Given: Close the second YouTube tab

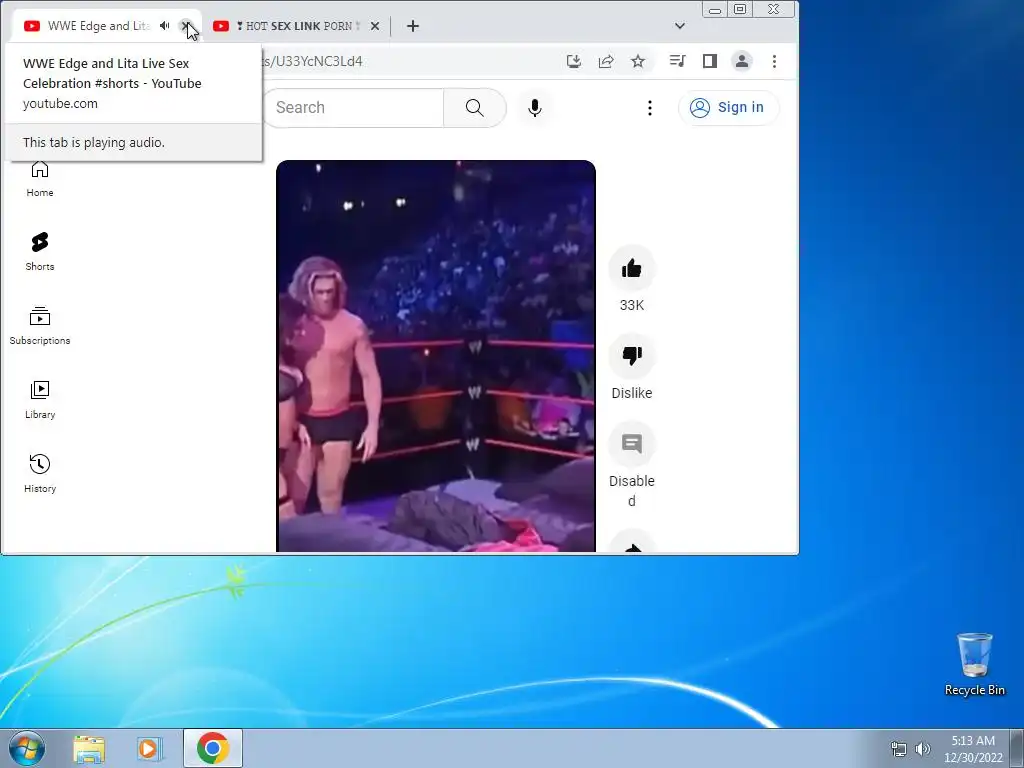Looking at the screenshot, I should (375, 26).
